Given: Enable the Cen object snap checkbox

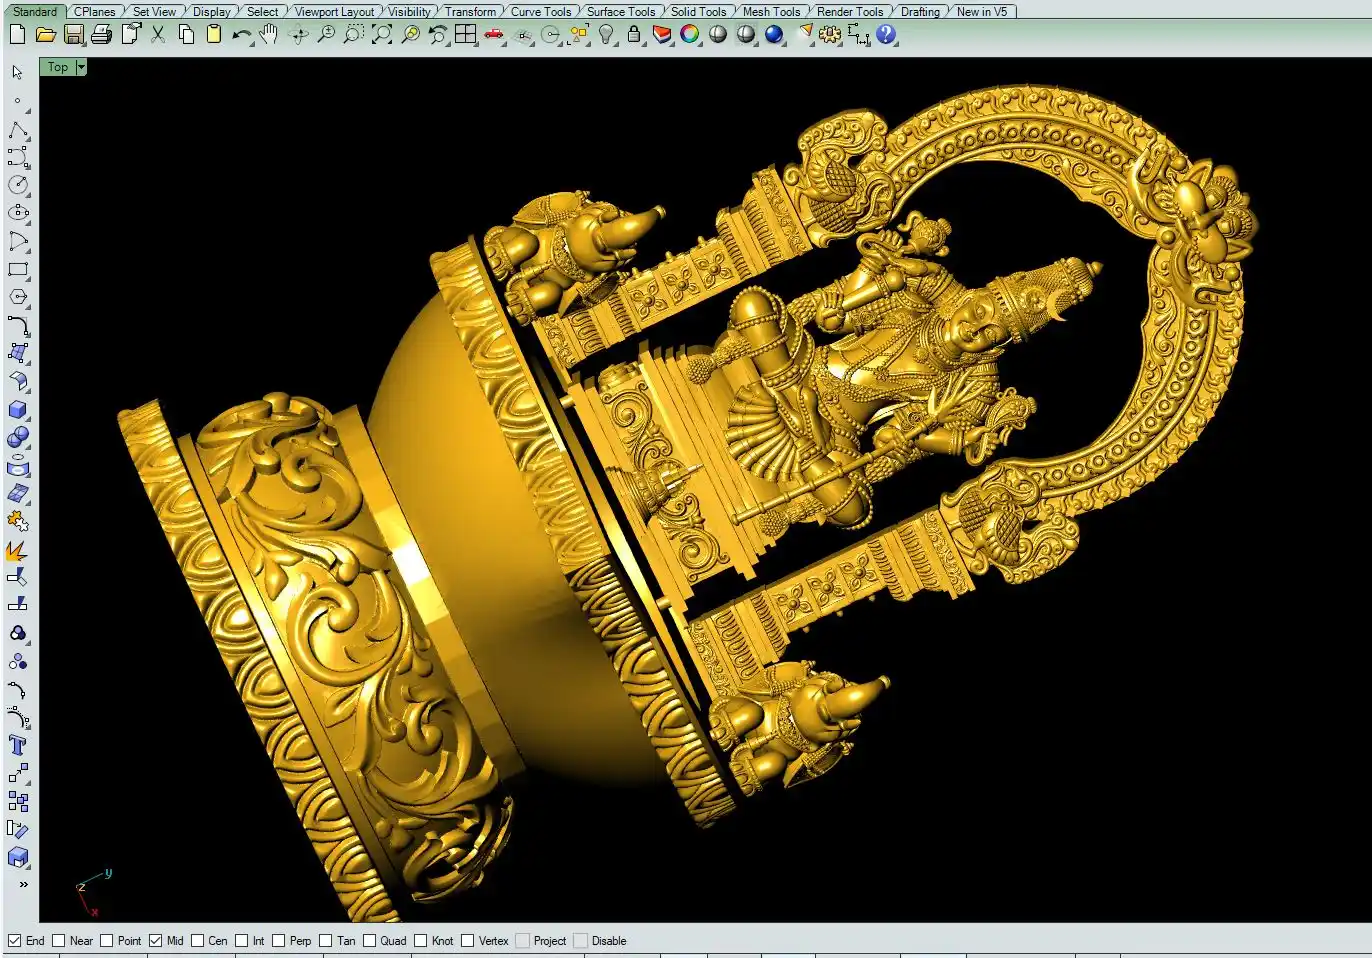Looking at the screenshot, I should tap(198, 941).
